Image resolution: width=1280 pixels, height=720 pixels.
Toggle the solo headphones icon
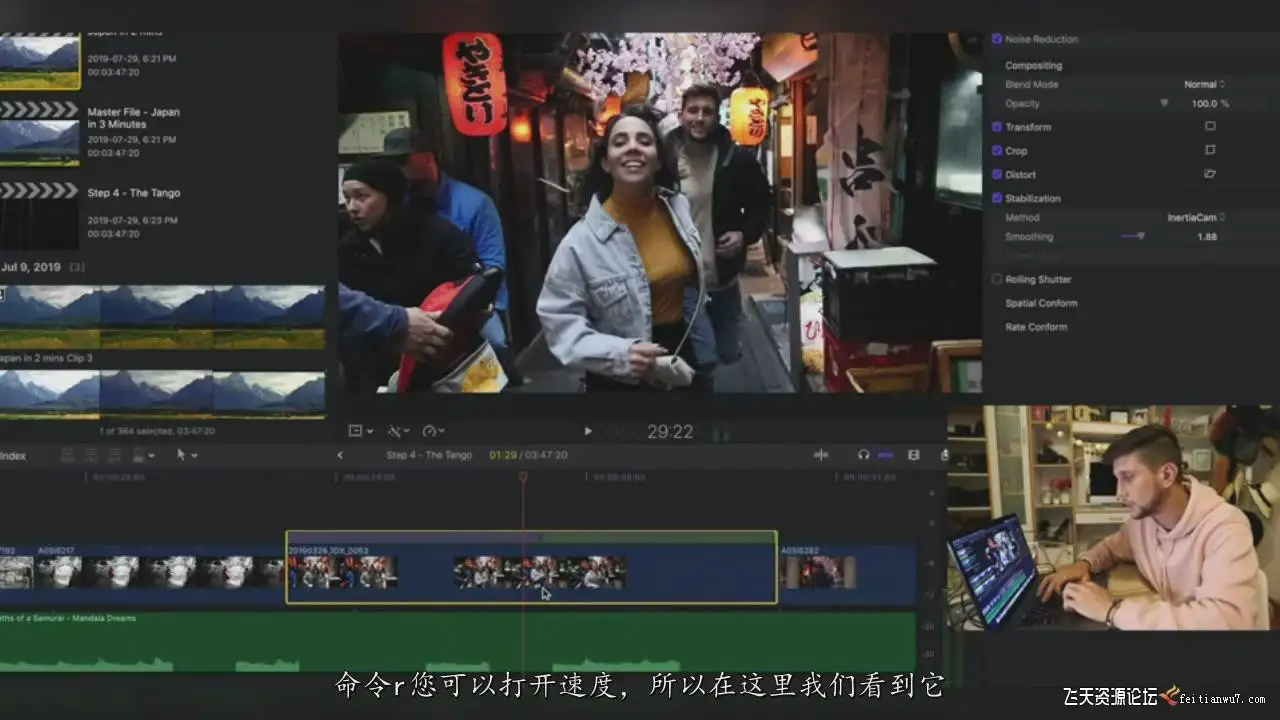pyautogui.click(x=863, y=455)
